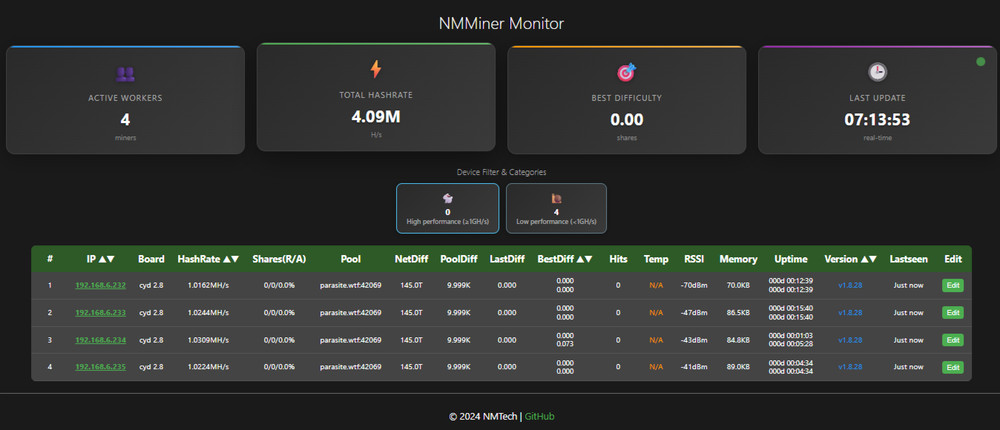Viewport: 1000px width, 430px height.
Task: Click RSSI value -43dBm
Action: [695, 340]
